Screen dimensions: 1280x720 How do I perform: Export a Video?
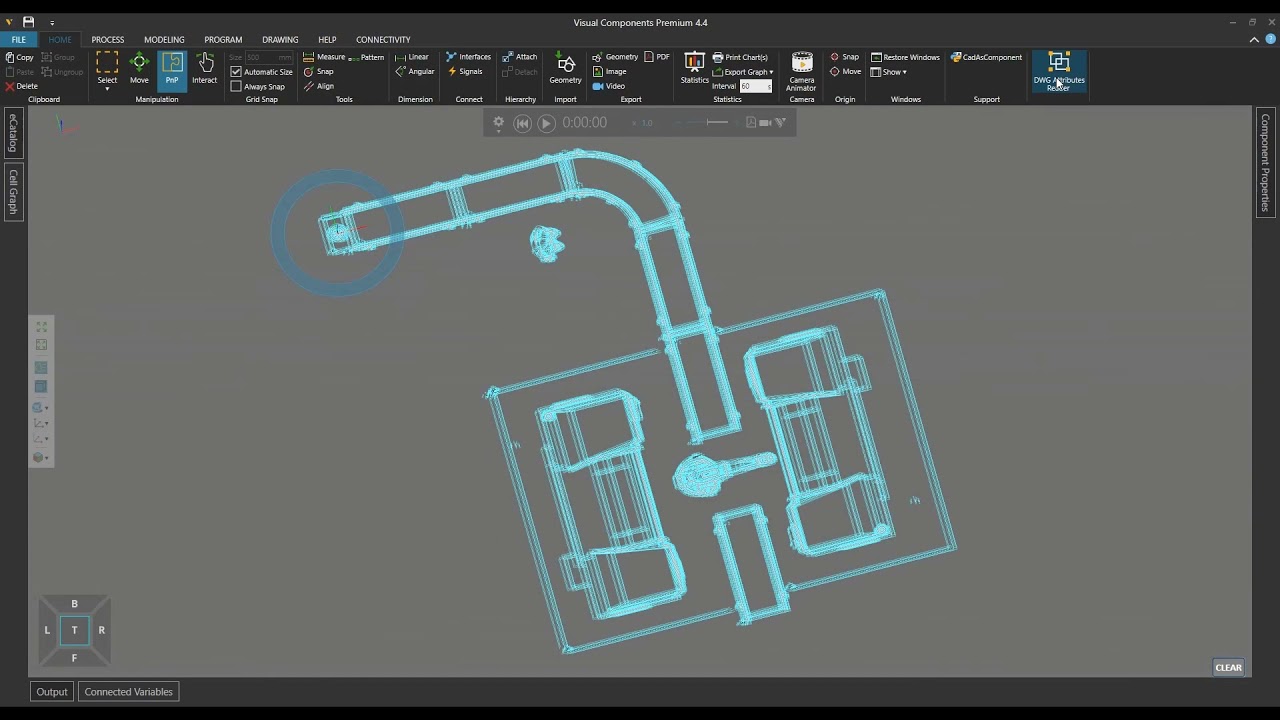[609, 86]
